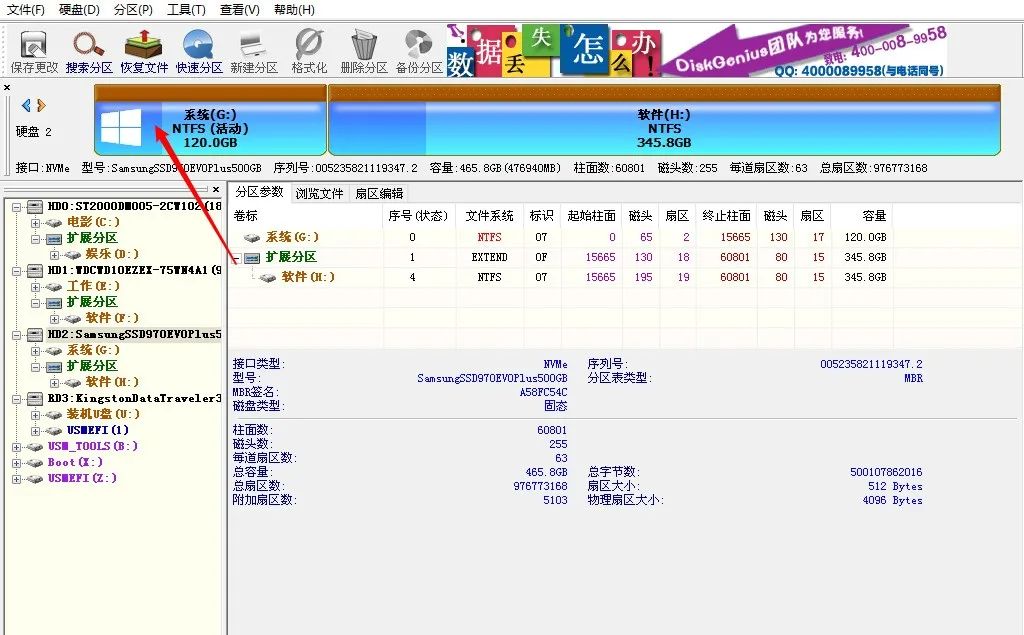
Task: Click the USB_TOOLS (B:) volume icon
Action: pos(34,447)
